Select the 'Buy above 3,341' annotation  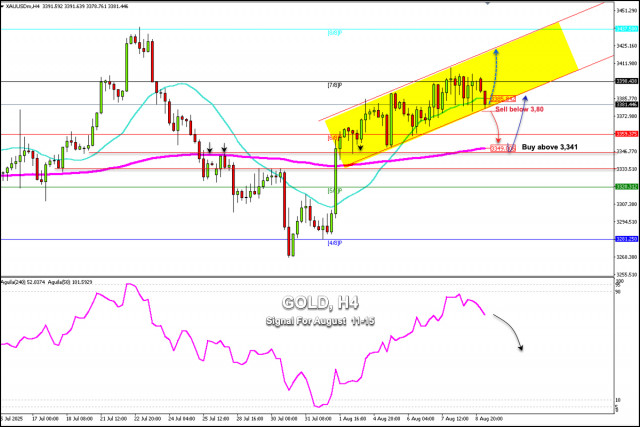click(x=549, y=147)
